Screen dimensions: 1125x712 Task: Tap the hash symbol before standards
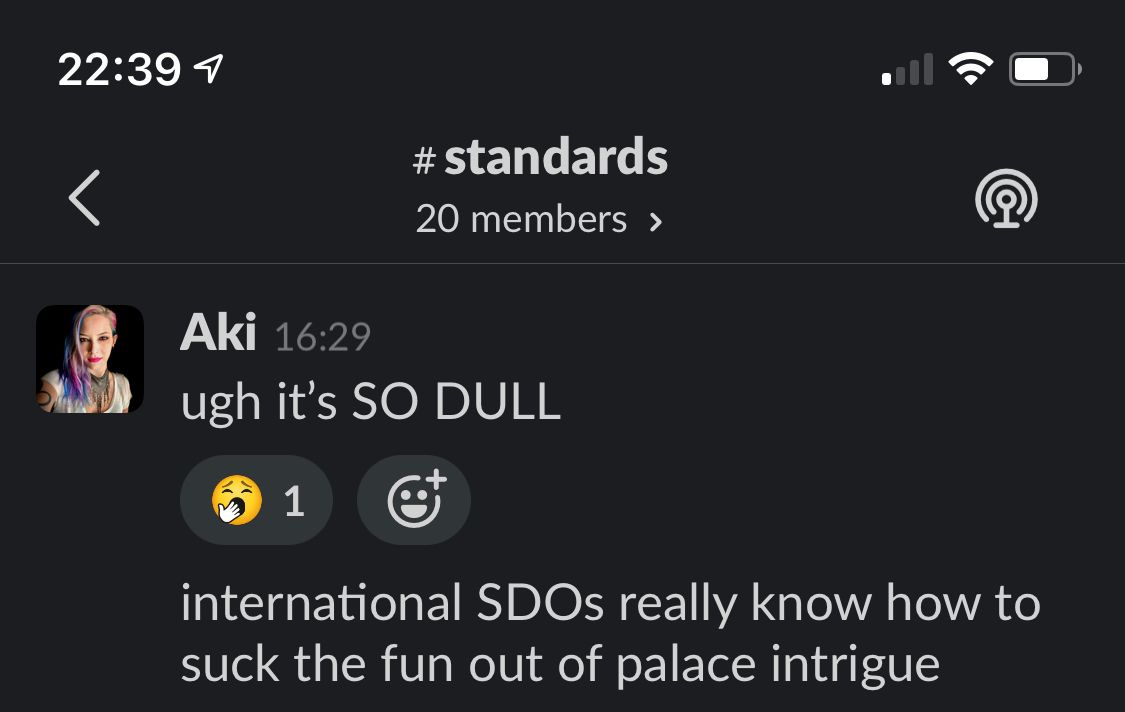coord(424,159)
